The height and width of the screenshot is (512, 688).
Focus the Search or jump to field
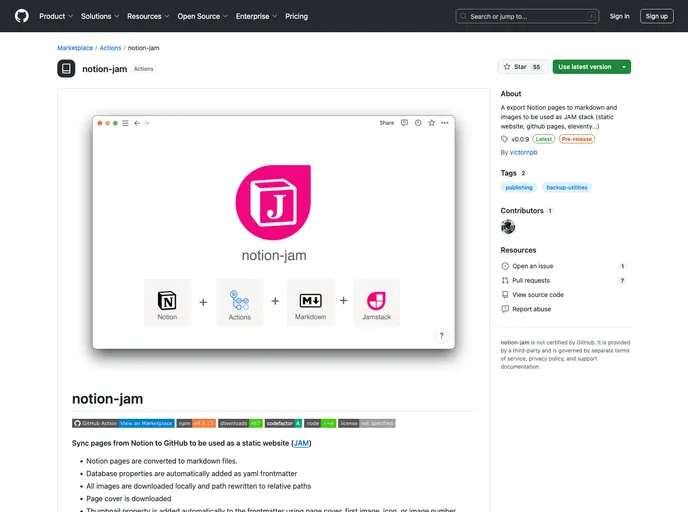527,16
